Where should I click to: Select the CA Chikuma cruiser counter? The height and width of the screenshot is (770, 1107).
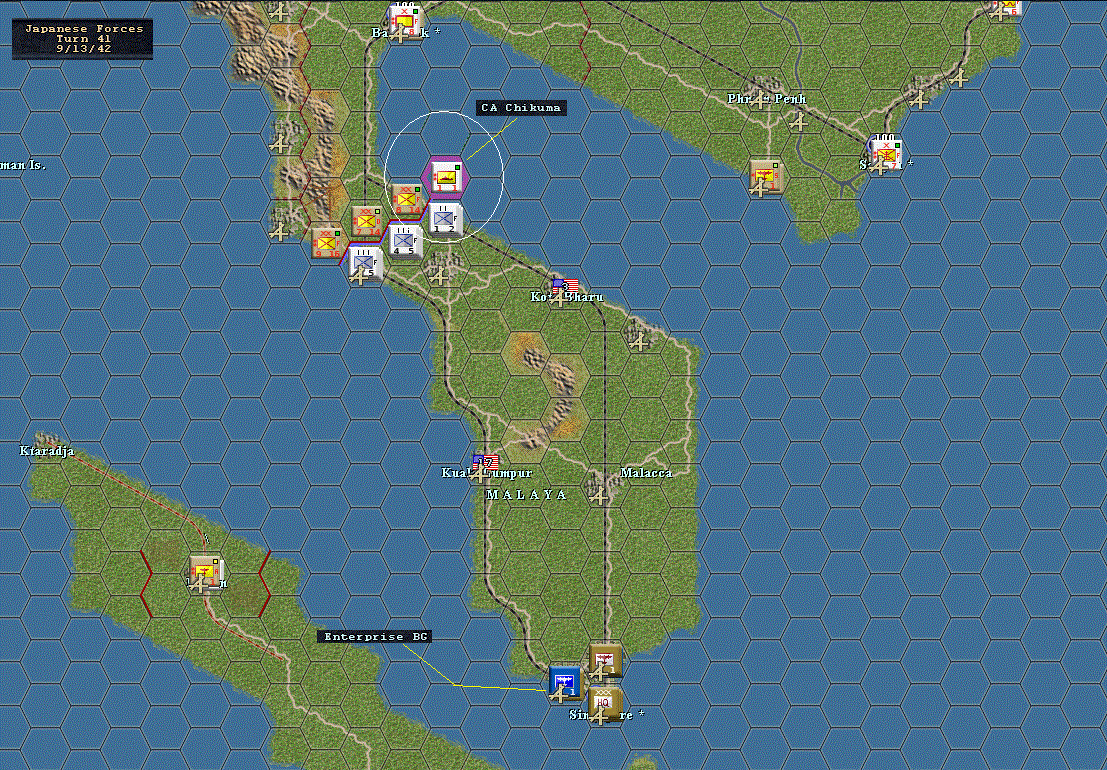445,176
